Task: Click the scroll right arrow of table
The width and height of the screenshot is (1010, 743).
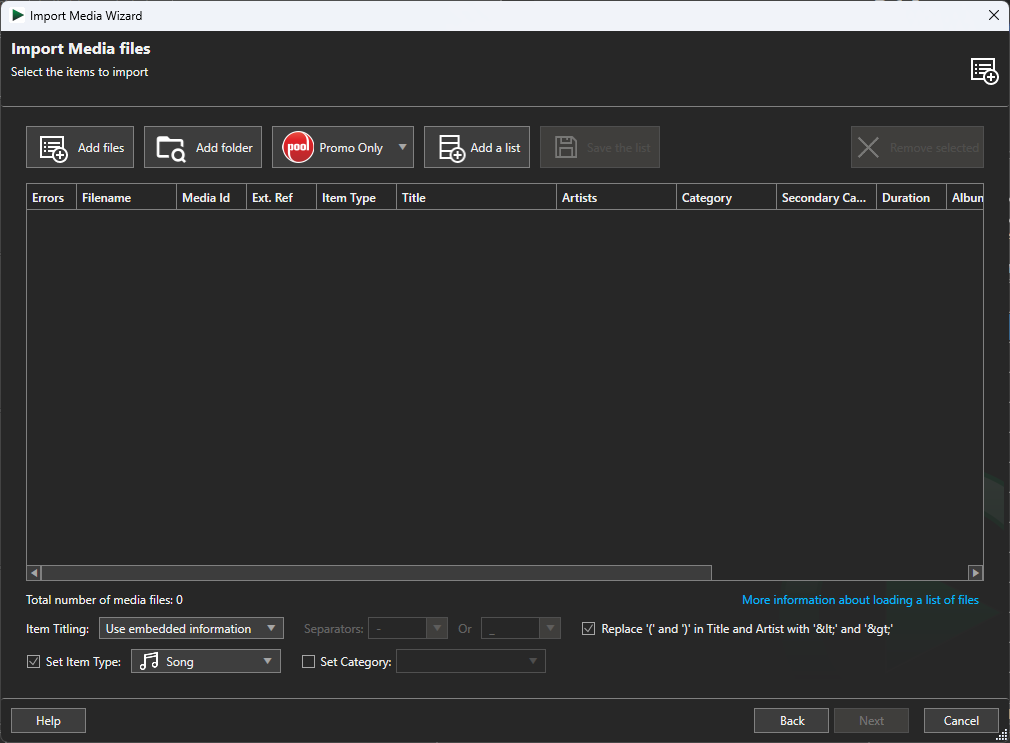Action: pyautogui.click(x=976, y=573)
